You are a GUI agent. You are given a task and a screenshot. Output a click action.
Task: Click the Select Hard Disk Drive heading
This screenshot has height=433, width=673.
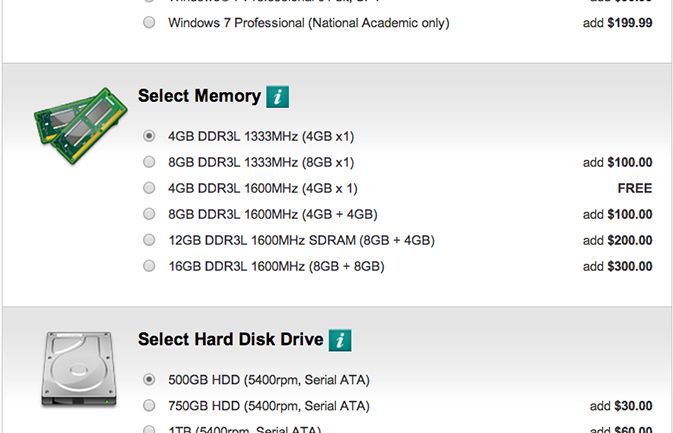(230, 340)
